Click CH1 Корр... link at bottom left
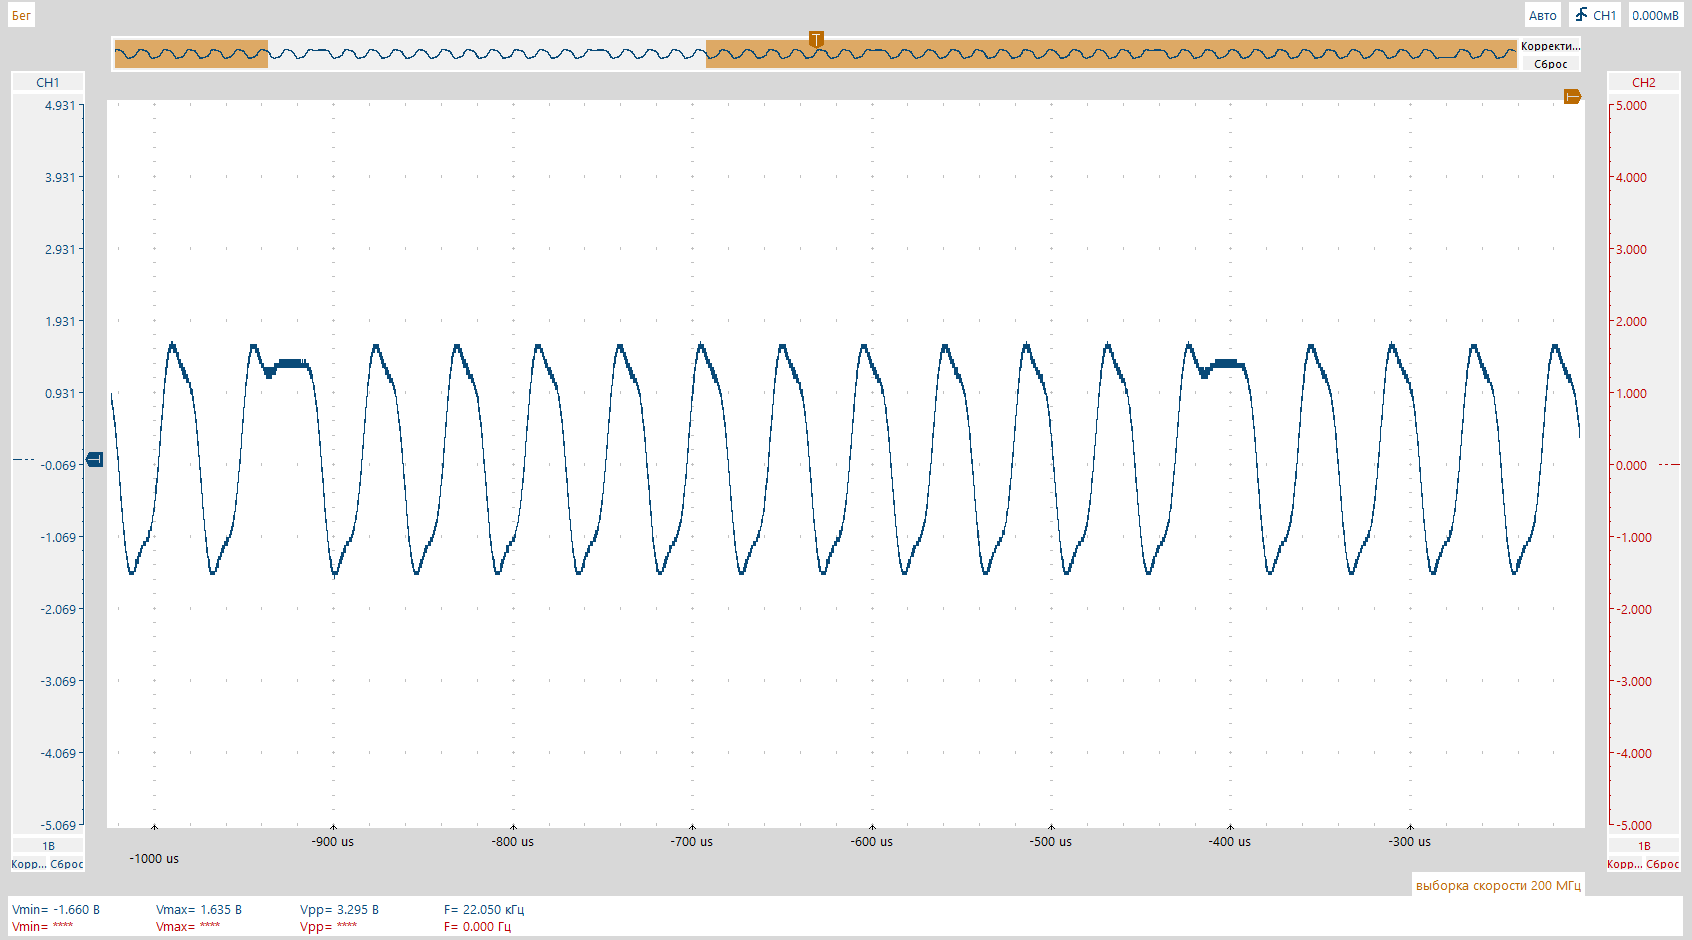The image size is (1692, 940). pos(29,864)
